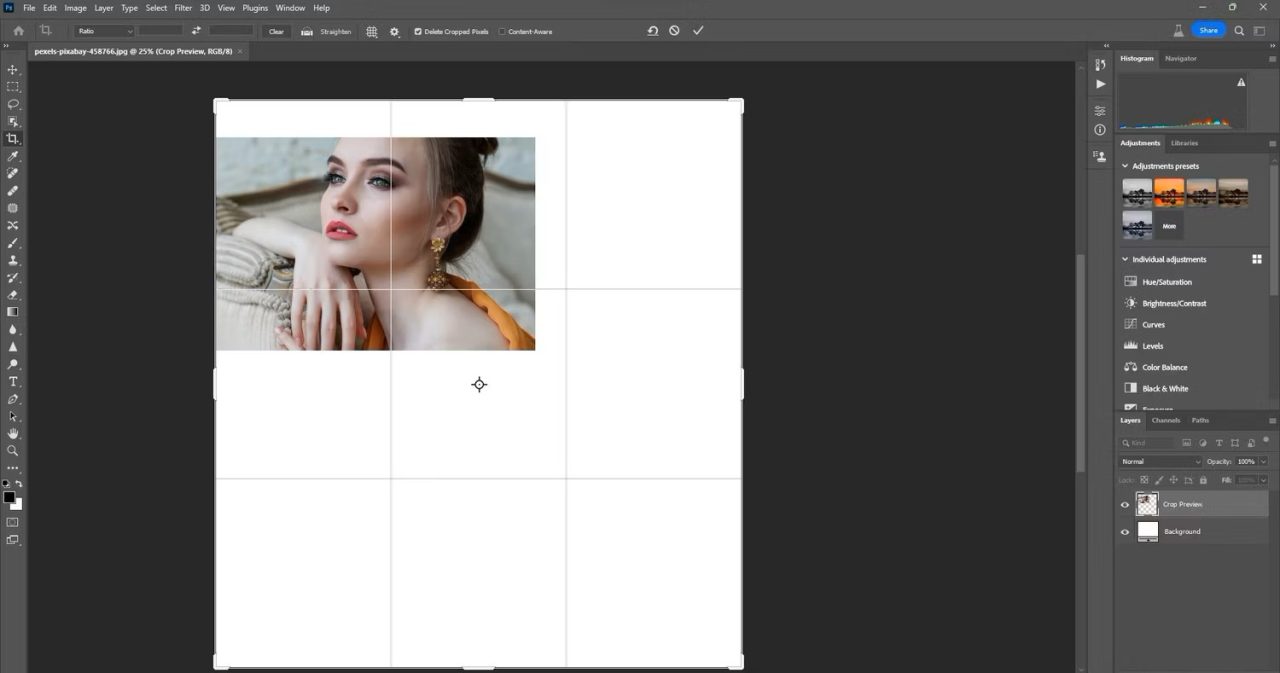Hide the Crop Preview layer
This screenshot has width=1280, height=673.
(1125, 505)
